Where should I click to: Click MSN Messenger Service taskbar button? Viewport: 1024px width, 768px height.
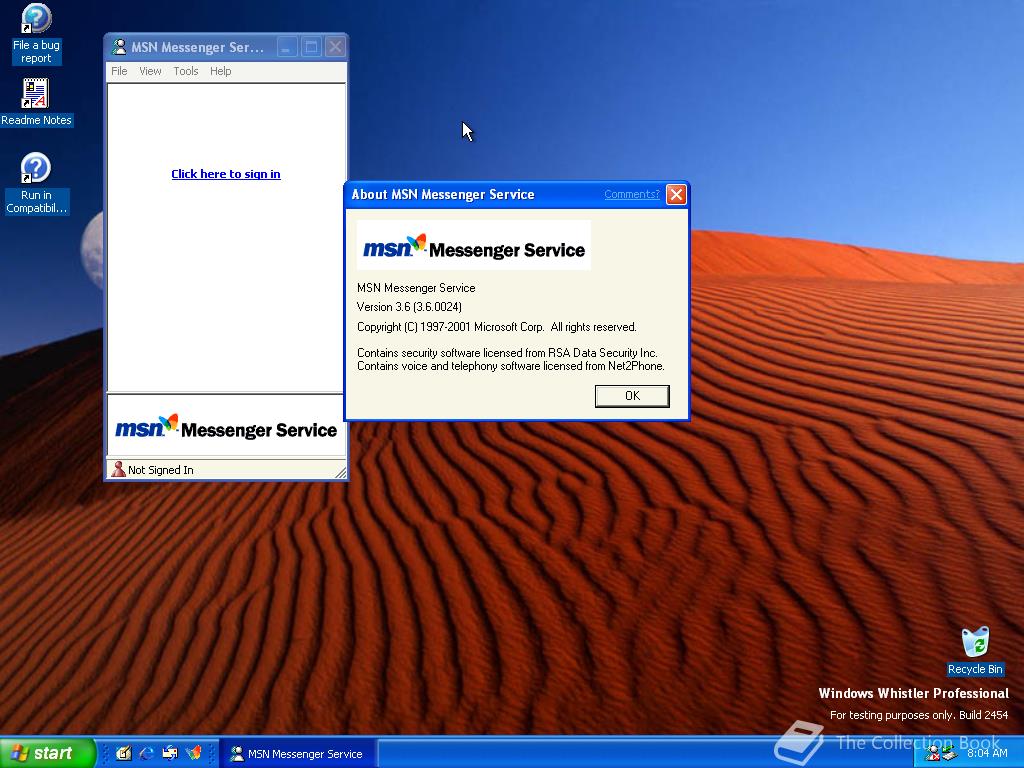(297, 754)
